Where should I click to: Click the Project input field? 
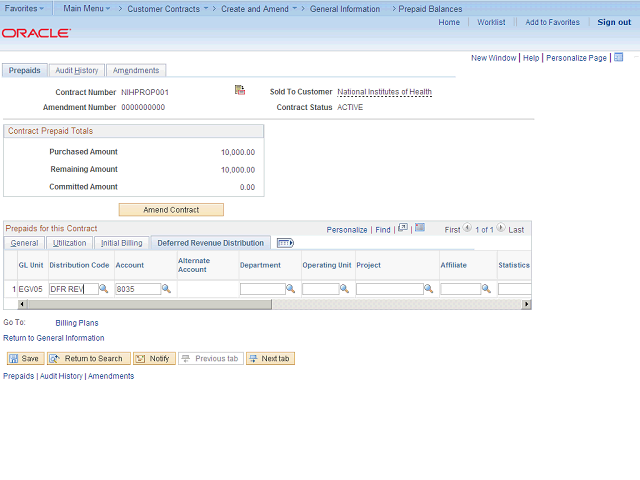390,289
